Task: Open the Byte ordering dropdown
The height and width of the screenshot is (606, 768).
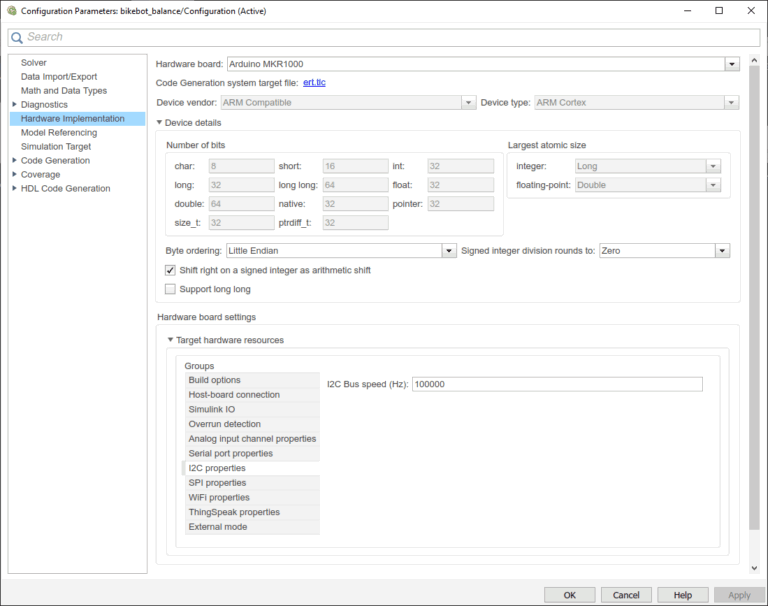Action: coord(449,251)
